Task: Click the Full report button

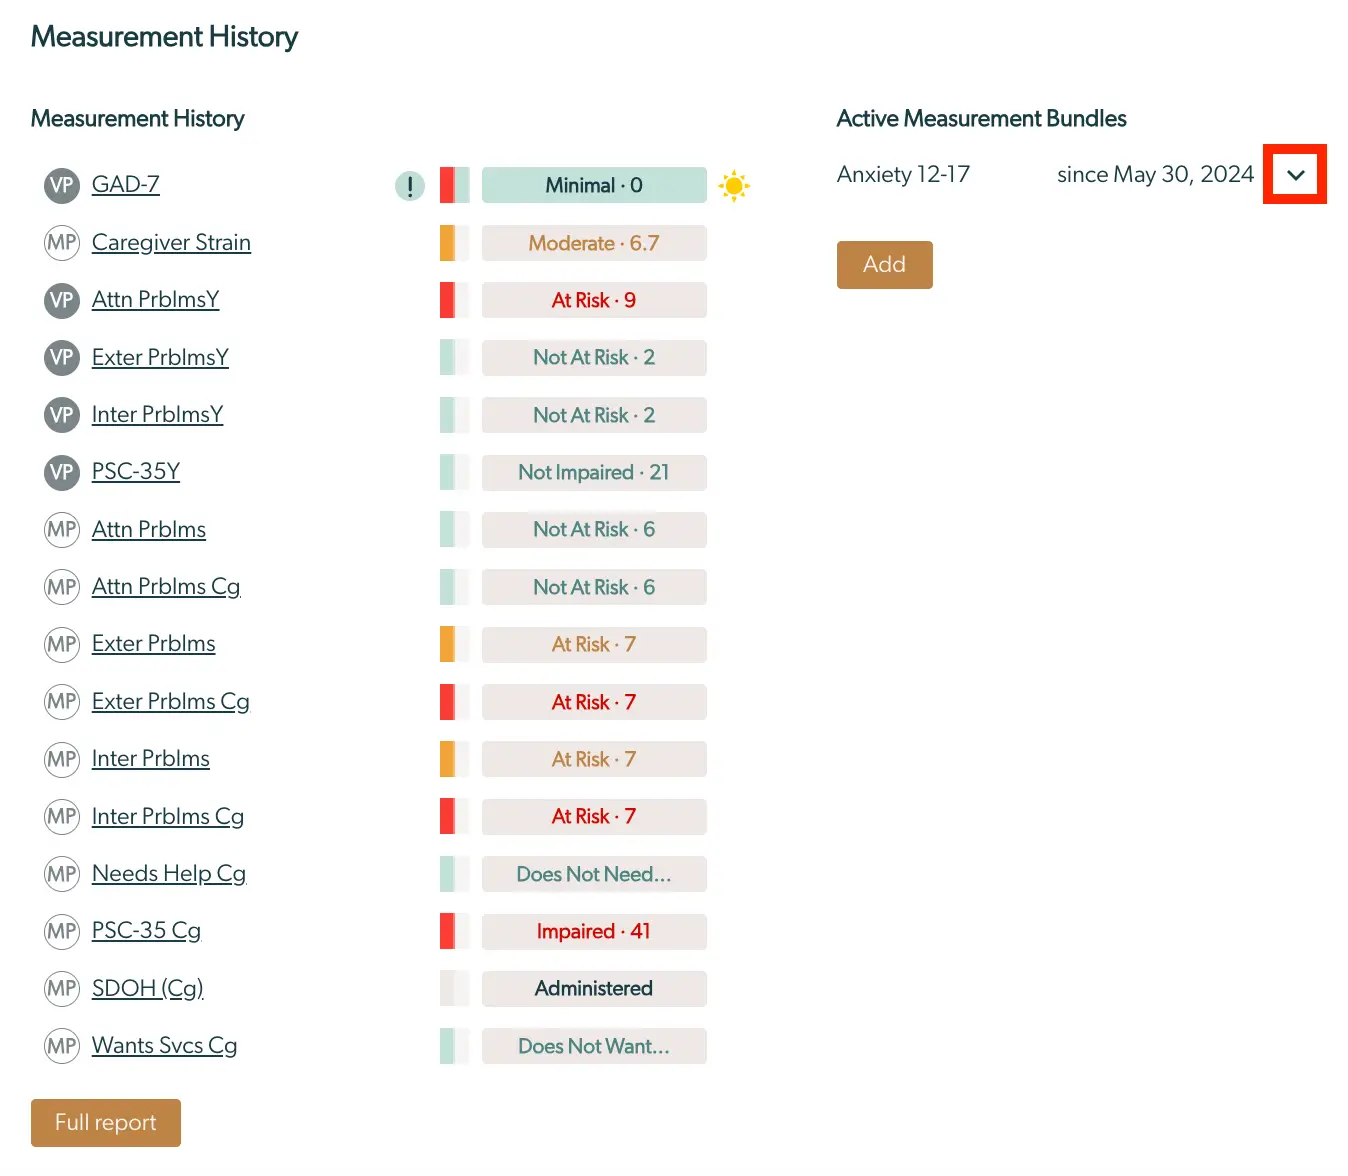Action: (105, 1122)
